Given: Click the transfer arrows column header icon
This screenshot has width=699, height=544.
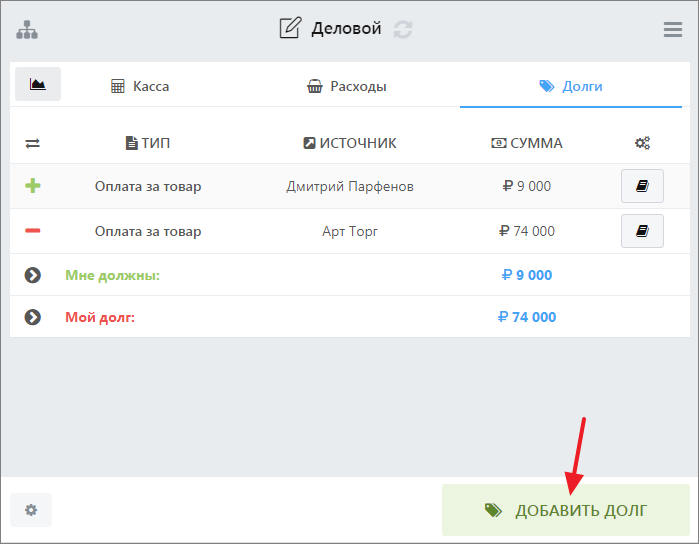Looking at the screenshot, I should [x=32, y=144].
